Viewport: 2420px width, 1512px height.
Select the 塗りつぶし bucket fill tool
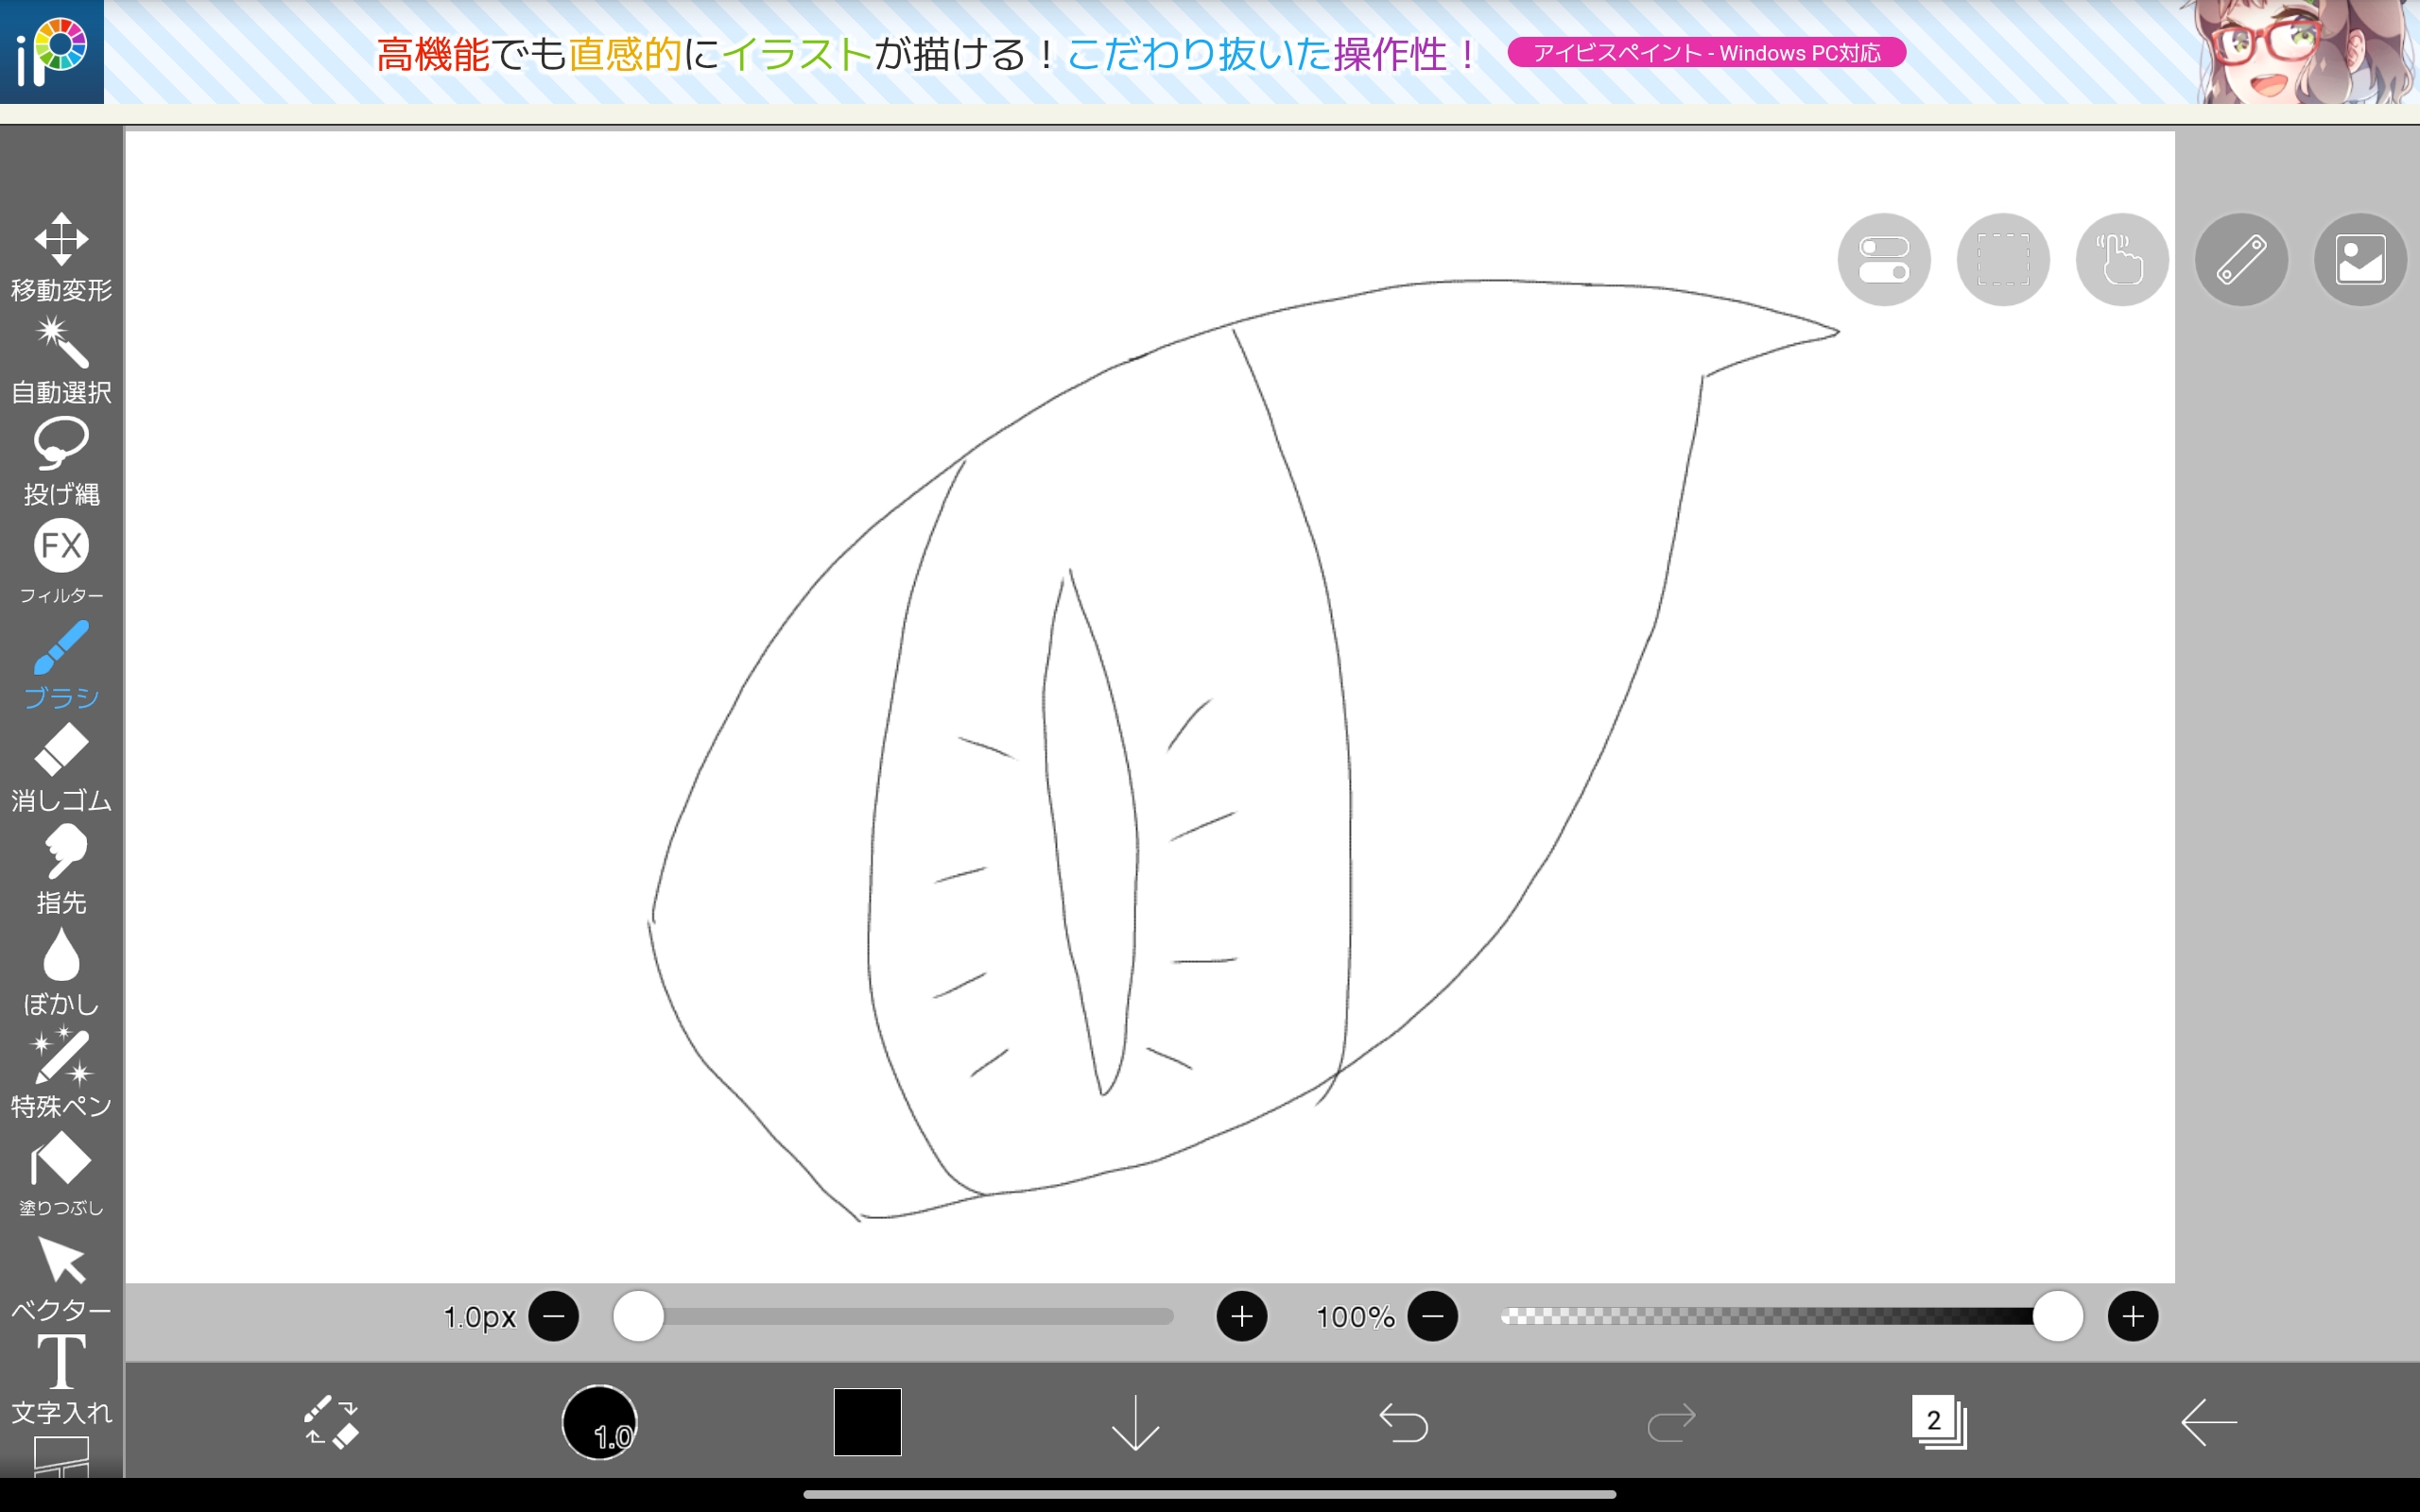click(x=61, y=1174)
